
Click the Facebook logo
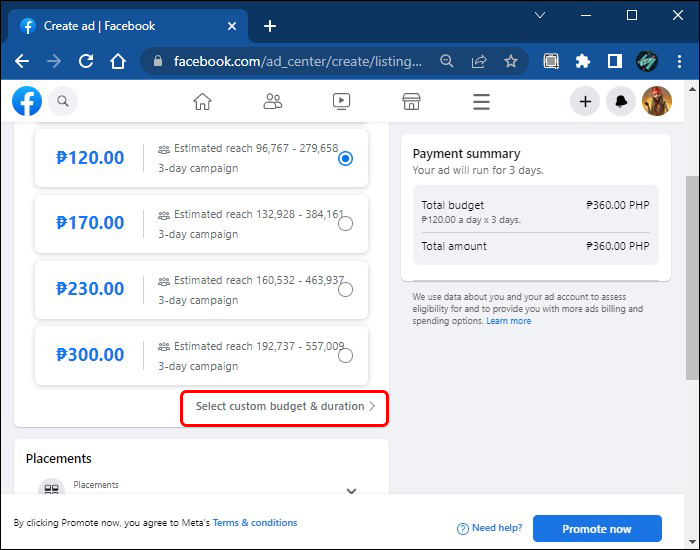27,101
